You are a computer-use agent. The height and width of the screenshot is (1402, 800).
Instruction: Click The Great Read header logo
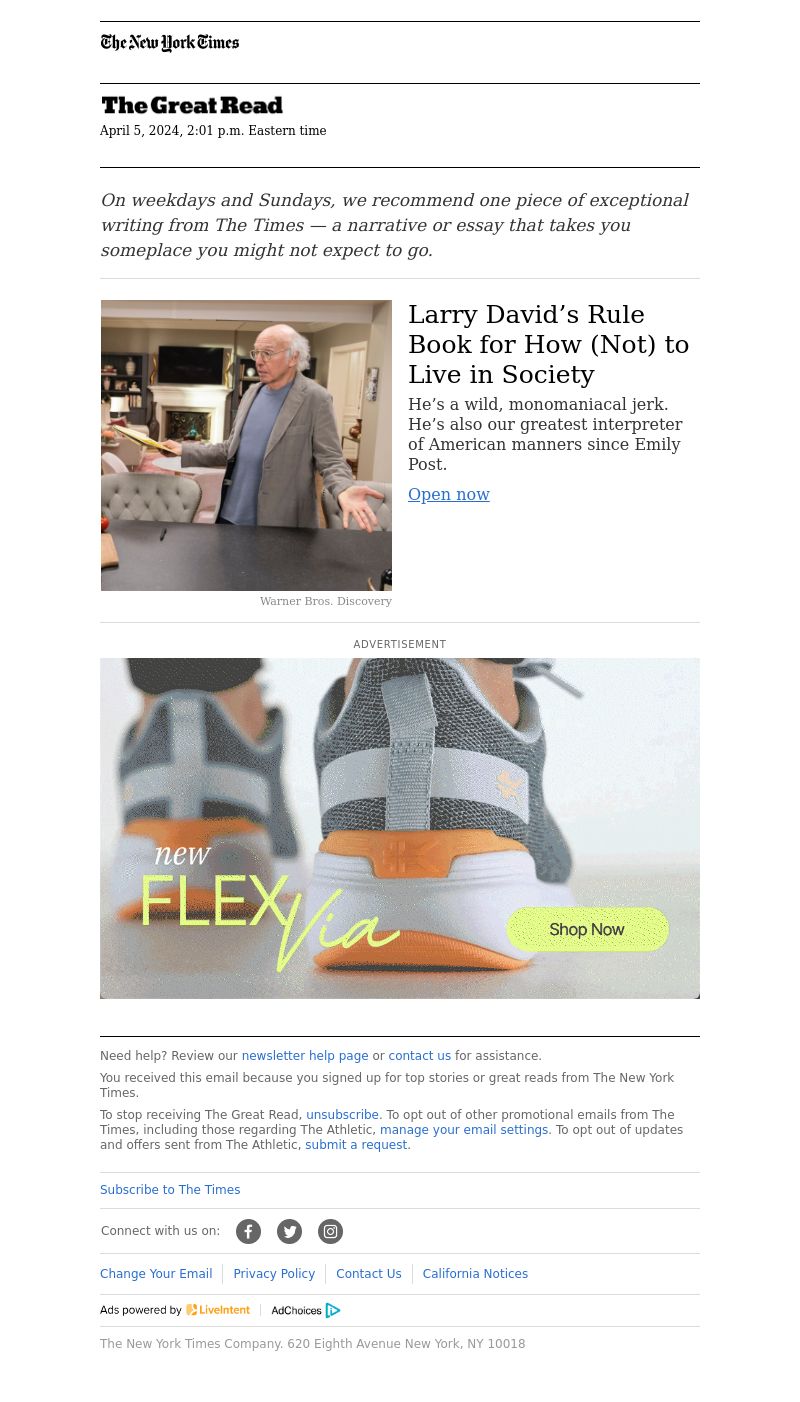coord(192,105)
